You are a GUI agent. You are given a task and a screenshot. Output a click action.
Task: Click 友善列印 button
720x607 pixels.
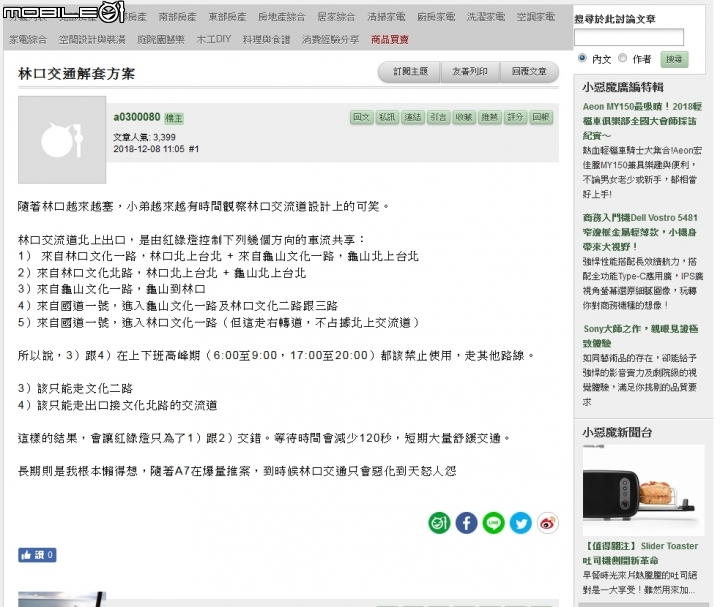tap(470, 72)
